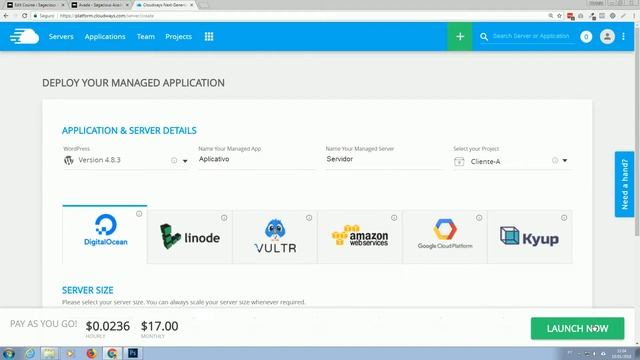The height and width of the screenshot is (360, 640).
Task: Click the project folder icon beside Cliente-A
Action: click(459, 162)
